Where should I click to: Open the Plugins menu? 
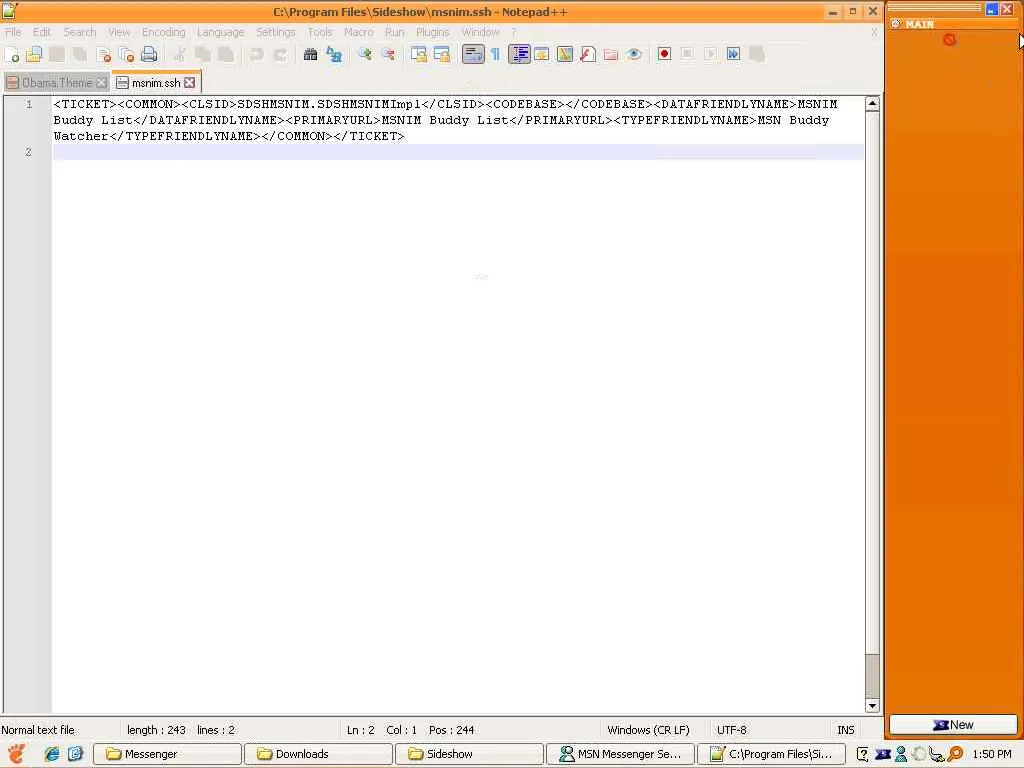click(x=432, y=32)
